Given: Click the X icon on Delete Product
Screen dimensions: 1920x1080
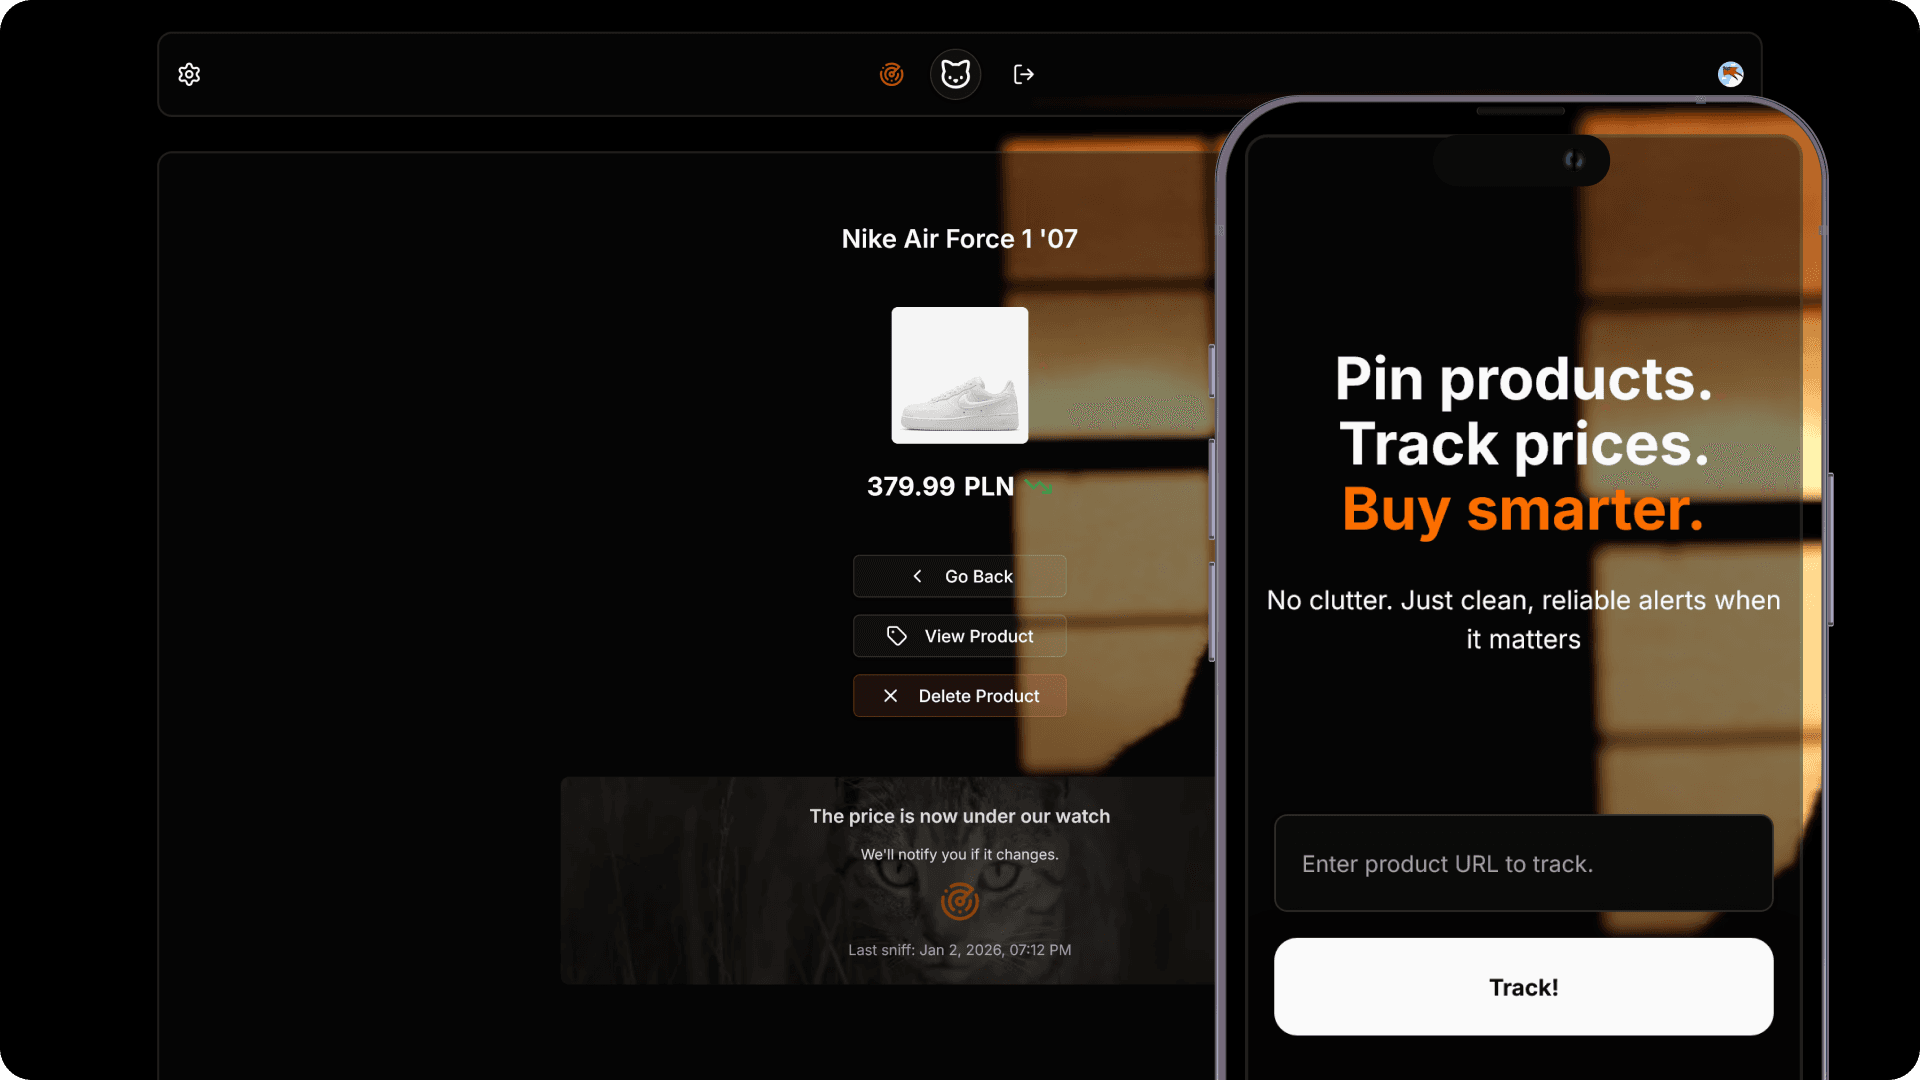Looking at the screenshot, I should [x=891, y=696].
